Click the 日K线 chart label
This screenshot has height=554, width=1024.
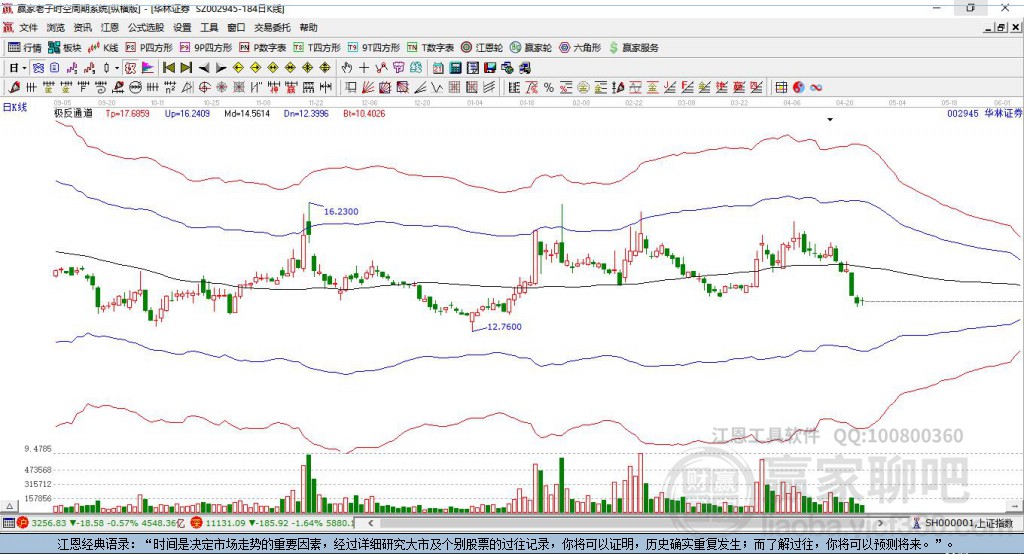click(x=15, y=108)
